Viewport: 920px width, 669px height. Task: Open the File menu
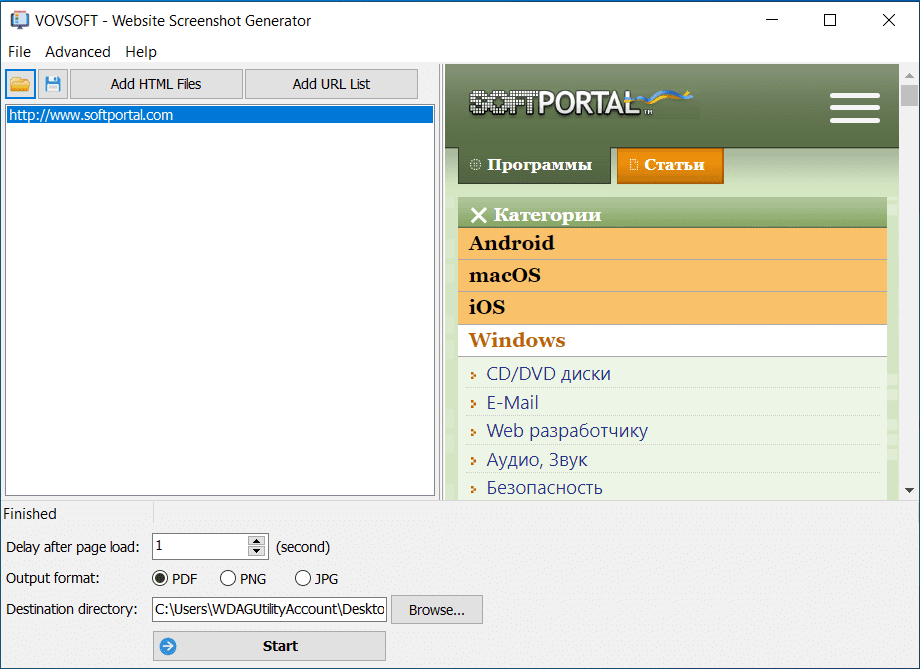19,52
